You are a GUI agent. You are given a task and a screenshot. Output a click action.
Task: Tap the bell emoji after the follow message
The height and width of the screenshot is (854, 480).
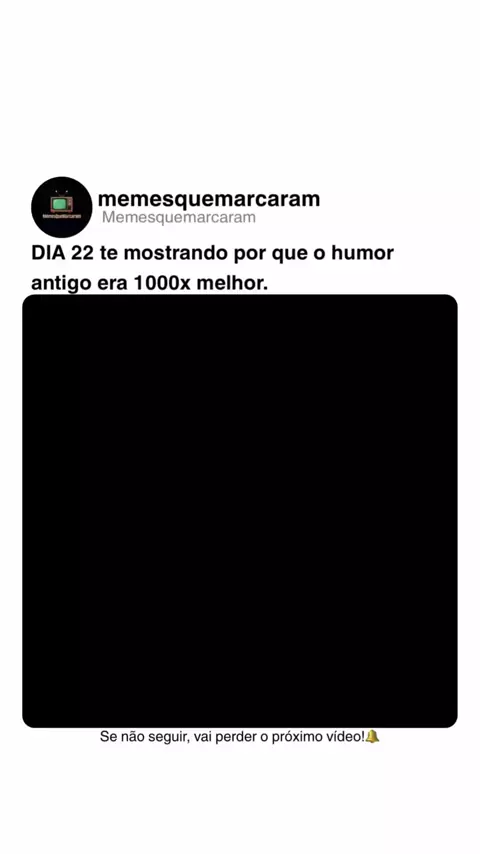[x=373, y=737]
